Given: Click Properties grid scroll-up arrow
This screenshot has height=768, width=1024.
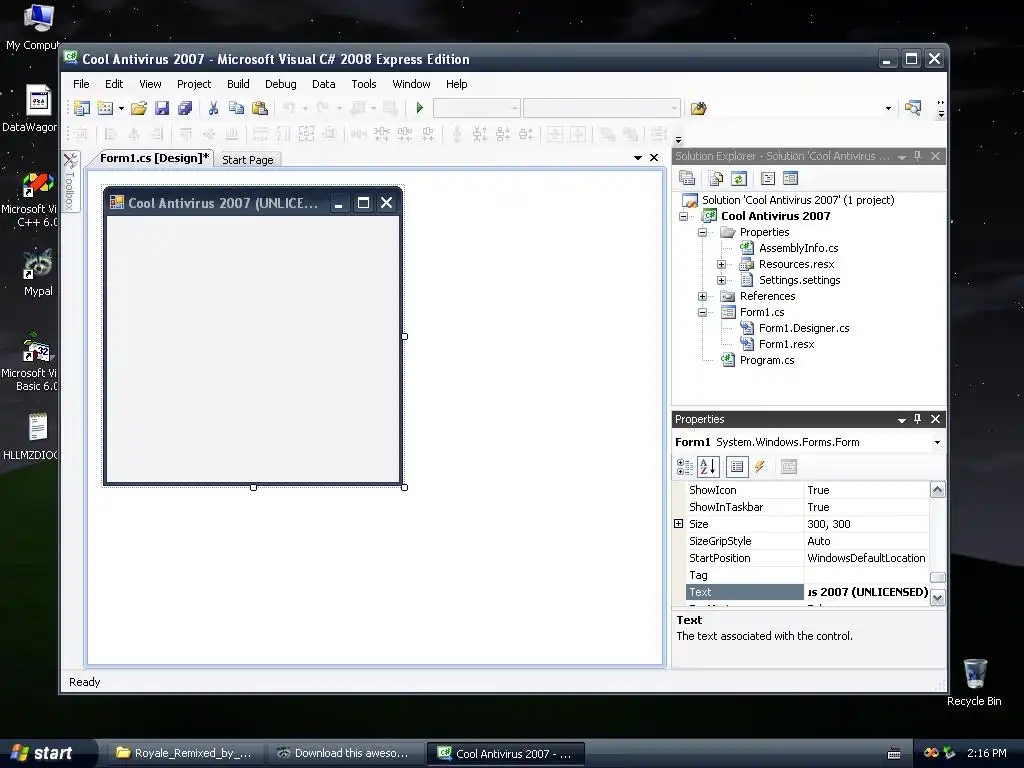Looking at the screenshot, I should [x=937, y=490].
